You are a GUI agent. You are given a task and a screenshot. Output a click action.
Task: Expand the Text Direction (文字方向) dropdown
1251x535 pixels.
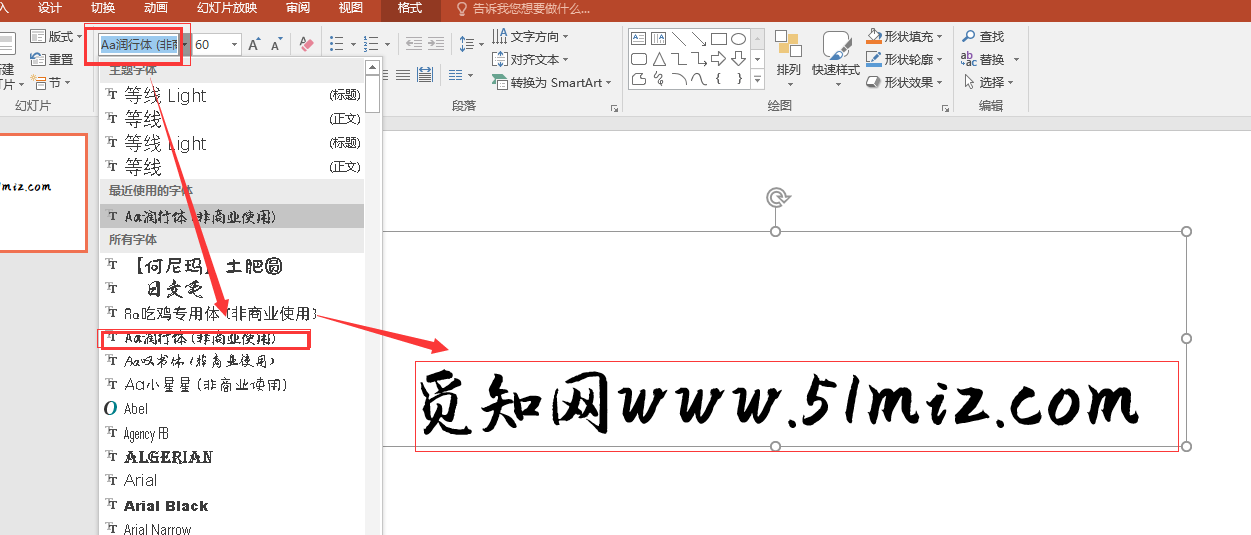(x=566, y=36)
